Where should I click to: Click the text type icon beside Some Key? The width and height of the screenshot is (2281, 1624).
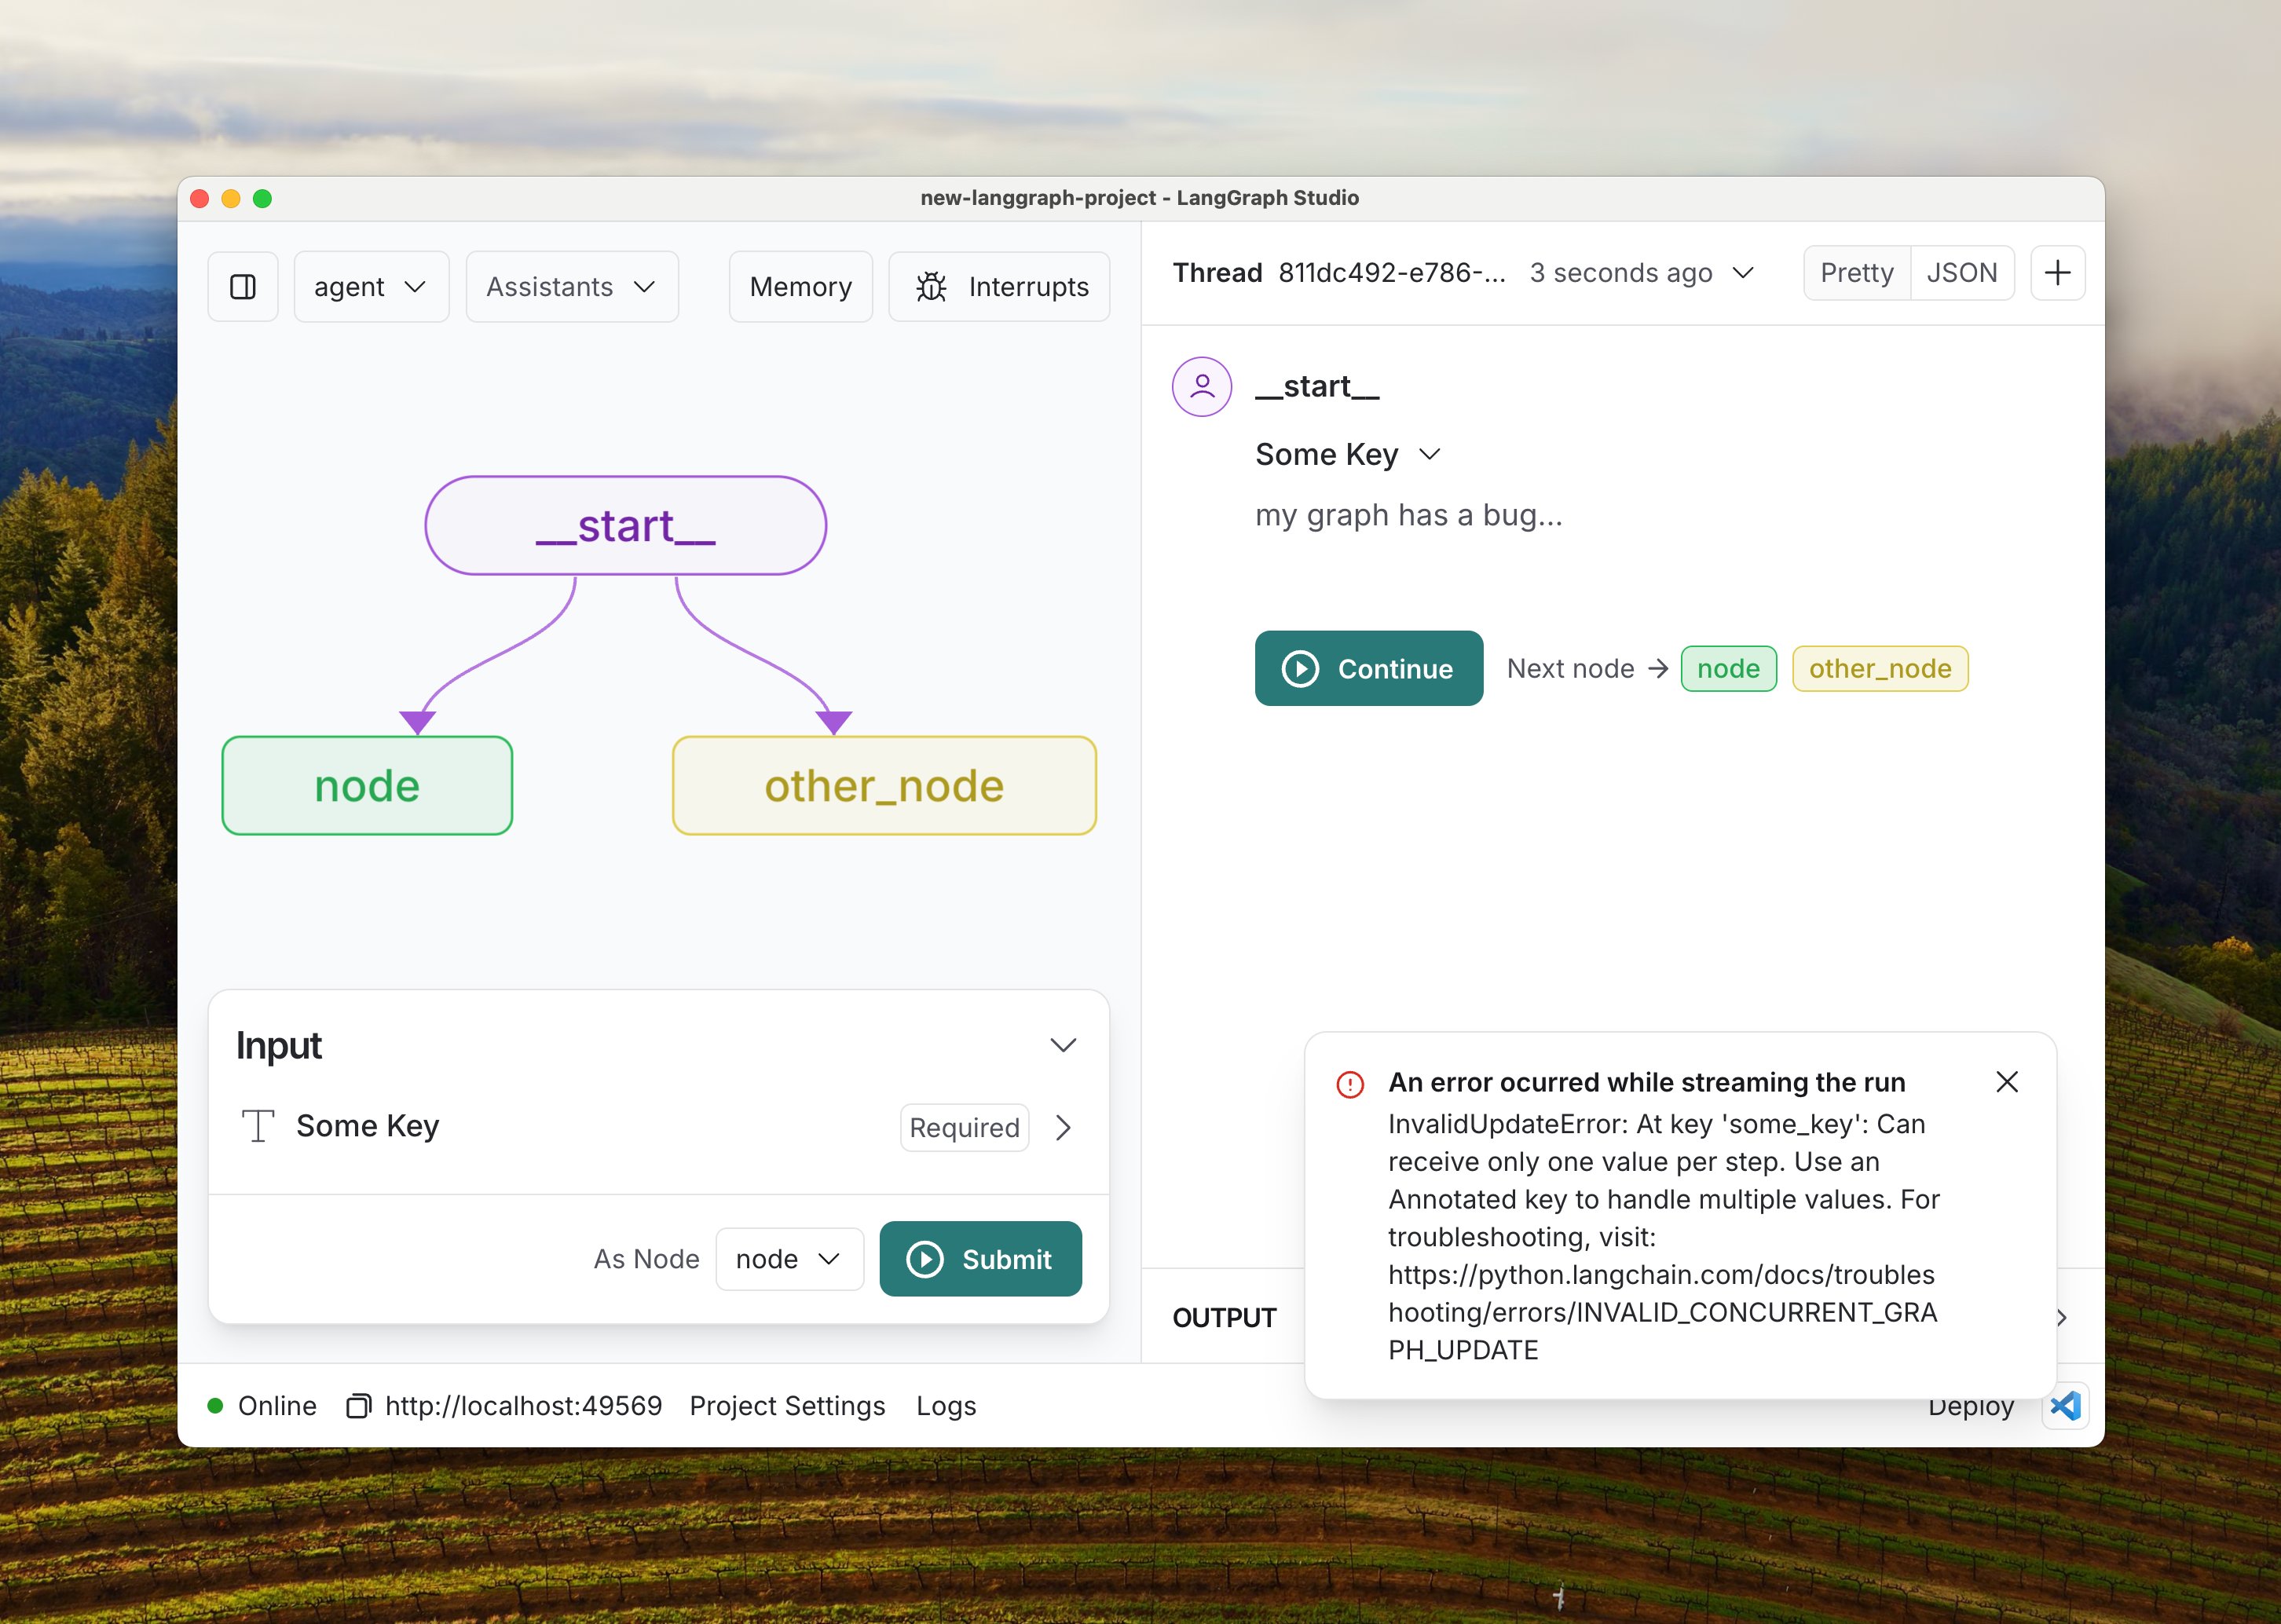[258, 1126]
